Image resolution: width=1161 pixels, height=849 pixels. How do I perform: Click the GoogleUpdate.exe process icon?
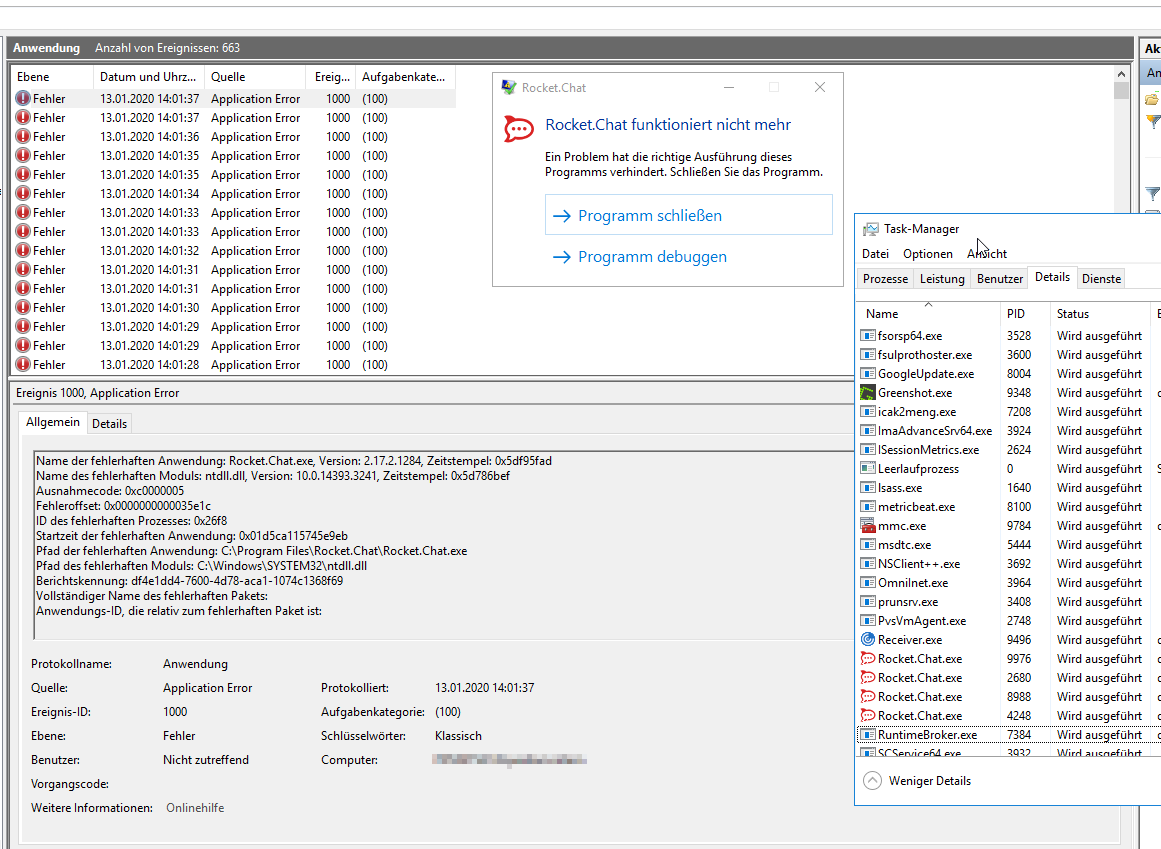(x=868, y=374)
